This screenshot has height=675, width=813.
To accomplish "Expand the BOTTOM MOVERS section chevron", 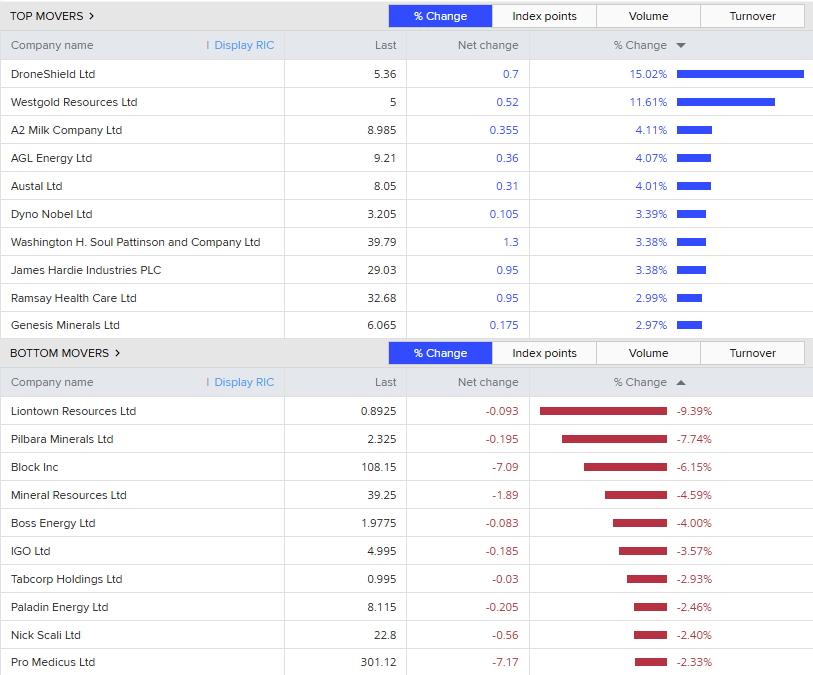I will coord(117,353).
